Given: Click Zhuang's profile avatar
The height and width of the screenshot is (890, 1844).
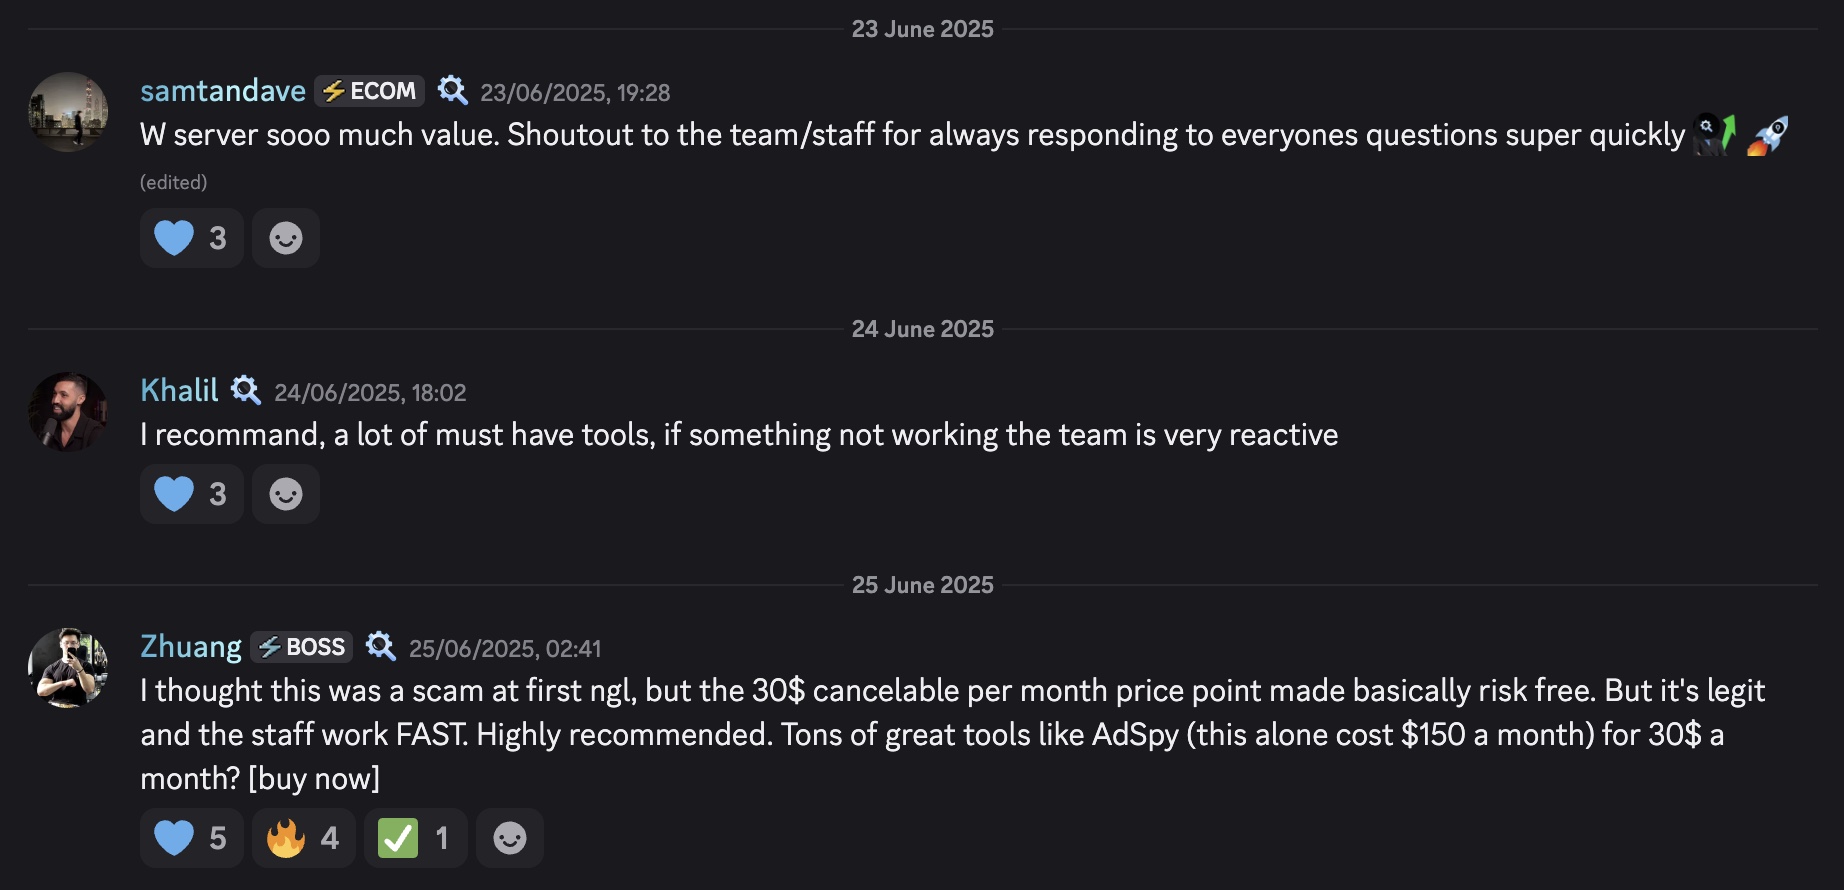Looking at the screenshot, I should click(x=68, y=668).
